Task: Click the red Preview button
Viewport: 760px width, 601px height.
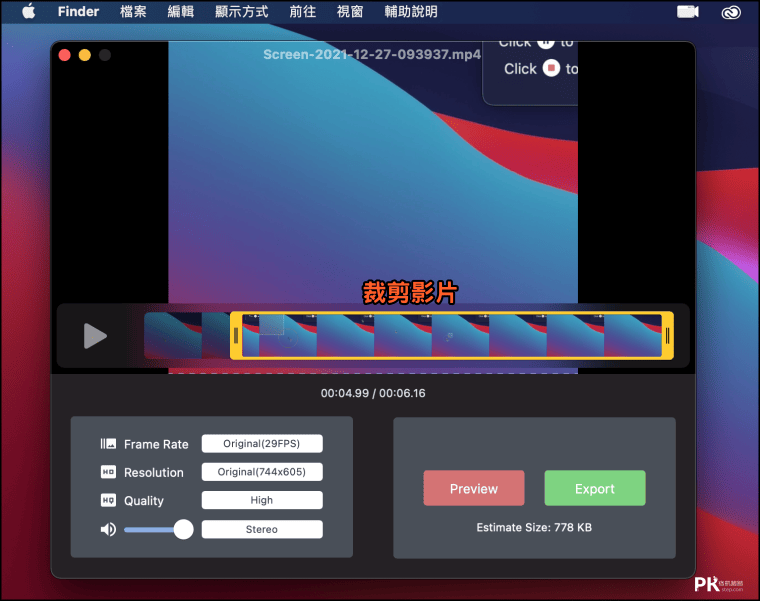Action: tap(474, 488)
